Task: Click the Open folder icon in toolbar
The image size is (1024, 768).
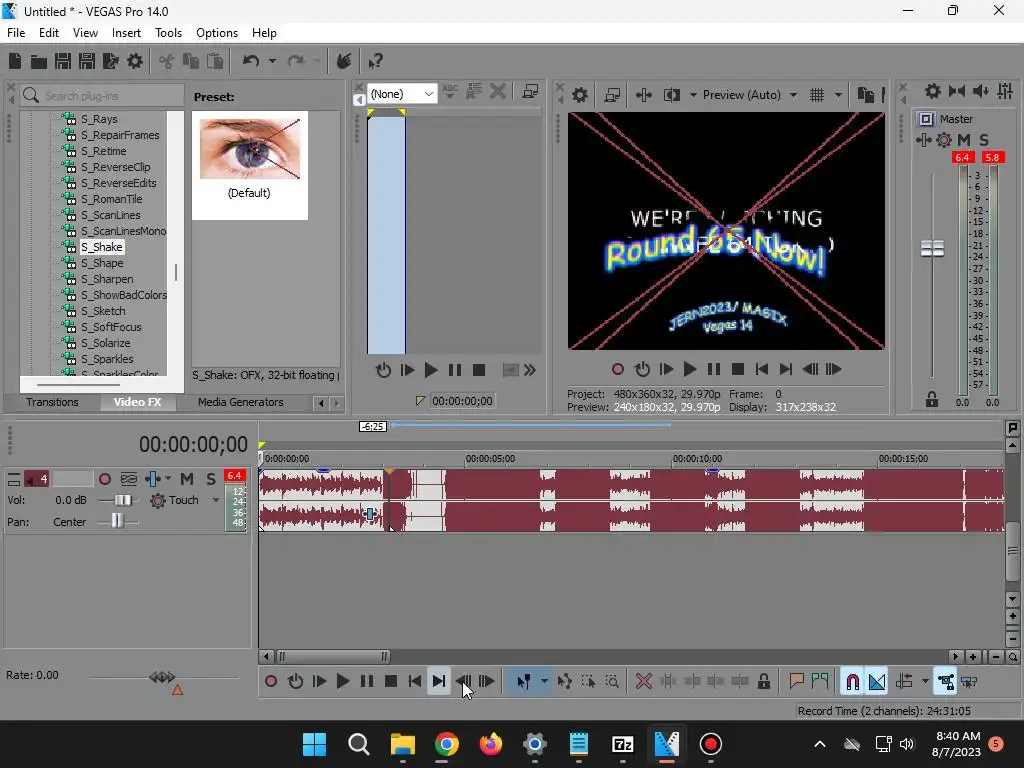Action: (39, 61)
